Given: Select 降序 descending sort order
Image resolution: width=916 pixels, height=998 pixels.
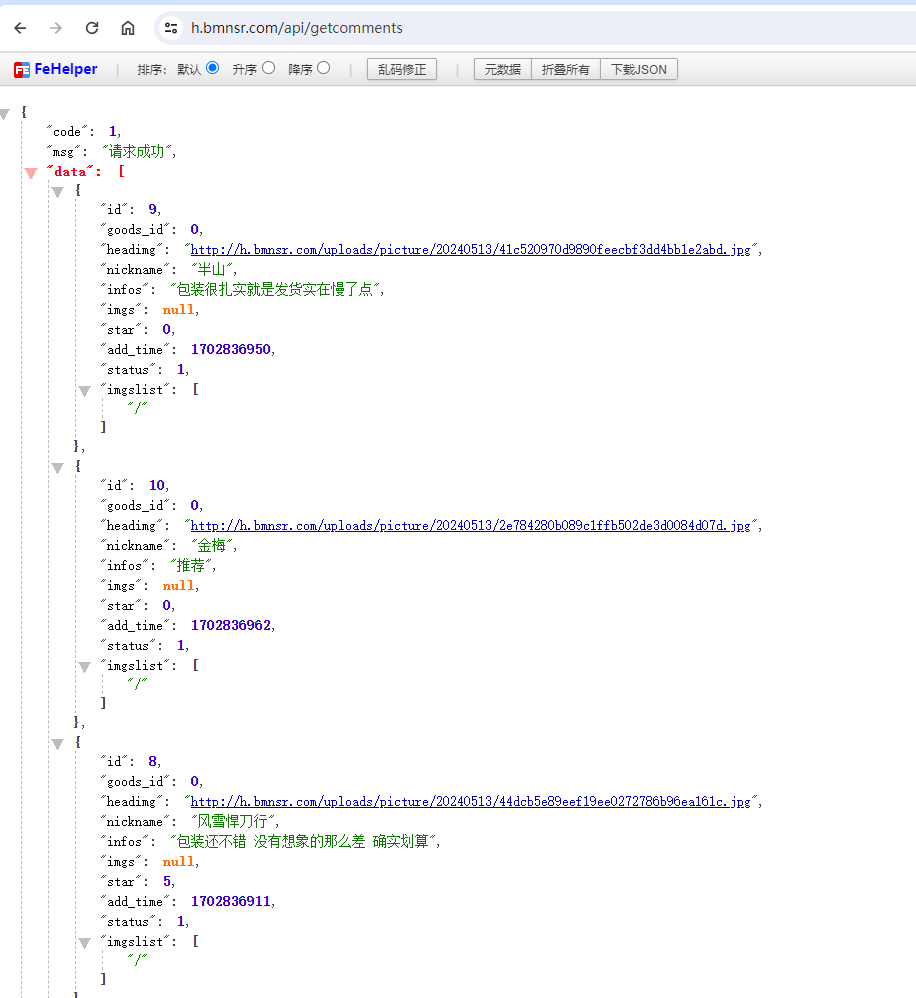Looking at the screenshot, I should click(x=323, y=67).
